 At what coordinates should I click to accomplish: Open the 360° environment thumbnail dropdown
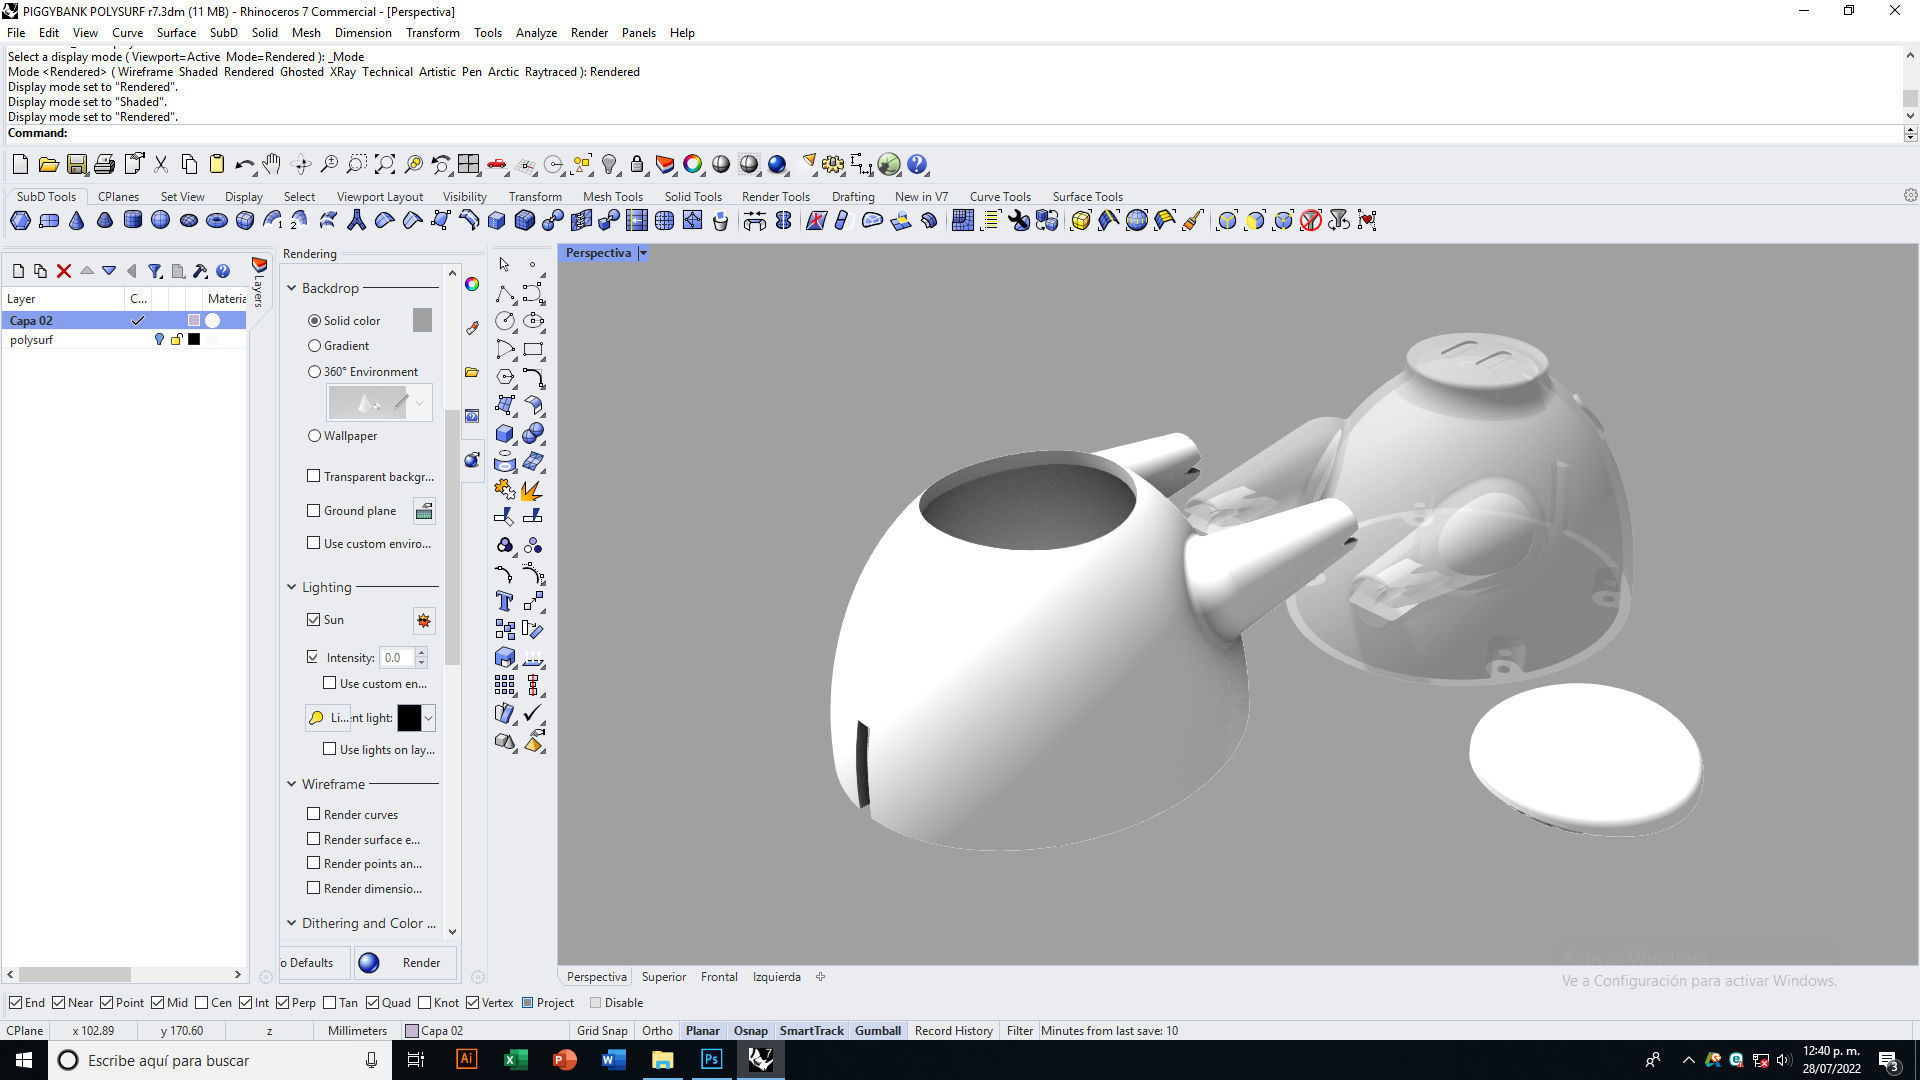(x=420, y=403)
